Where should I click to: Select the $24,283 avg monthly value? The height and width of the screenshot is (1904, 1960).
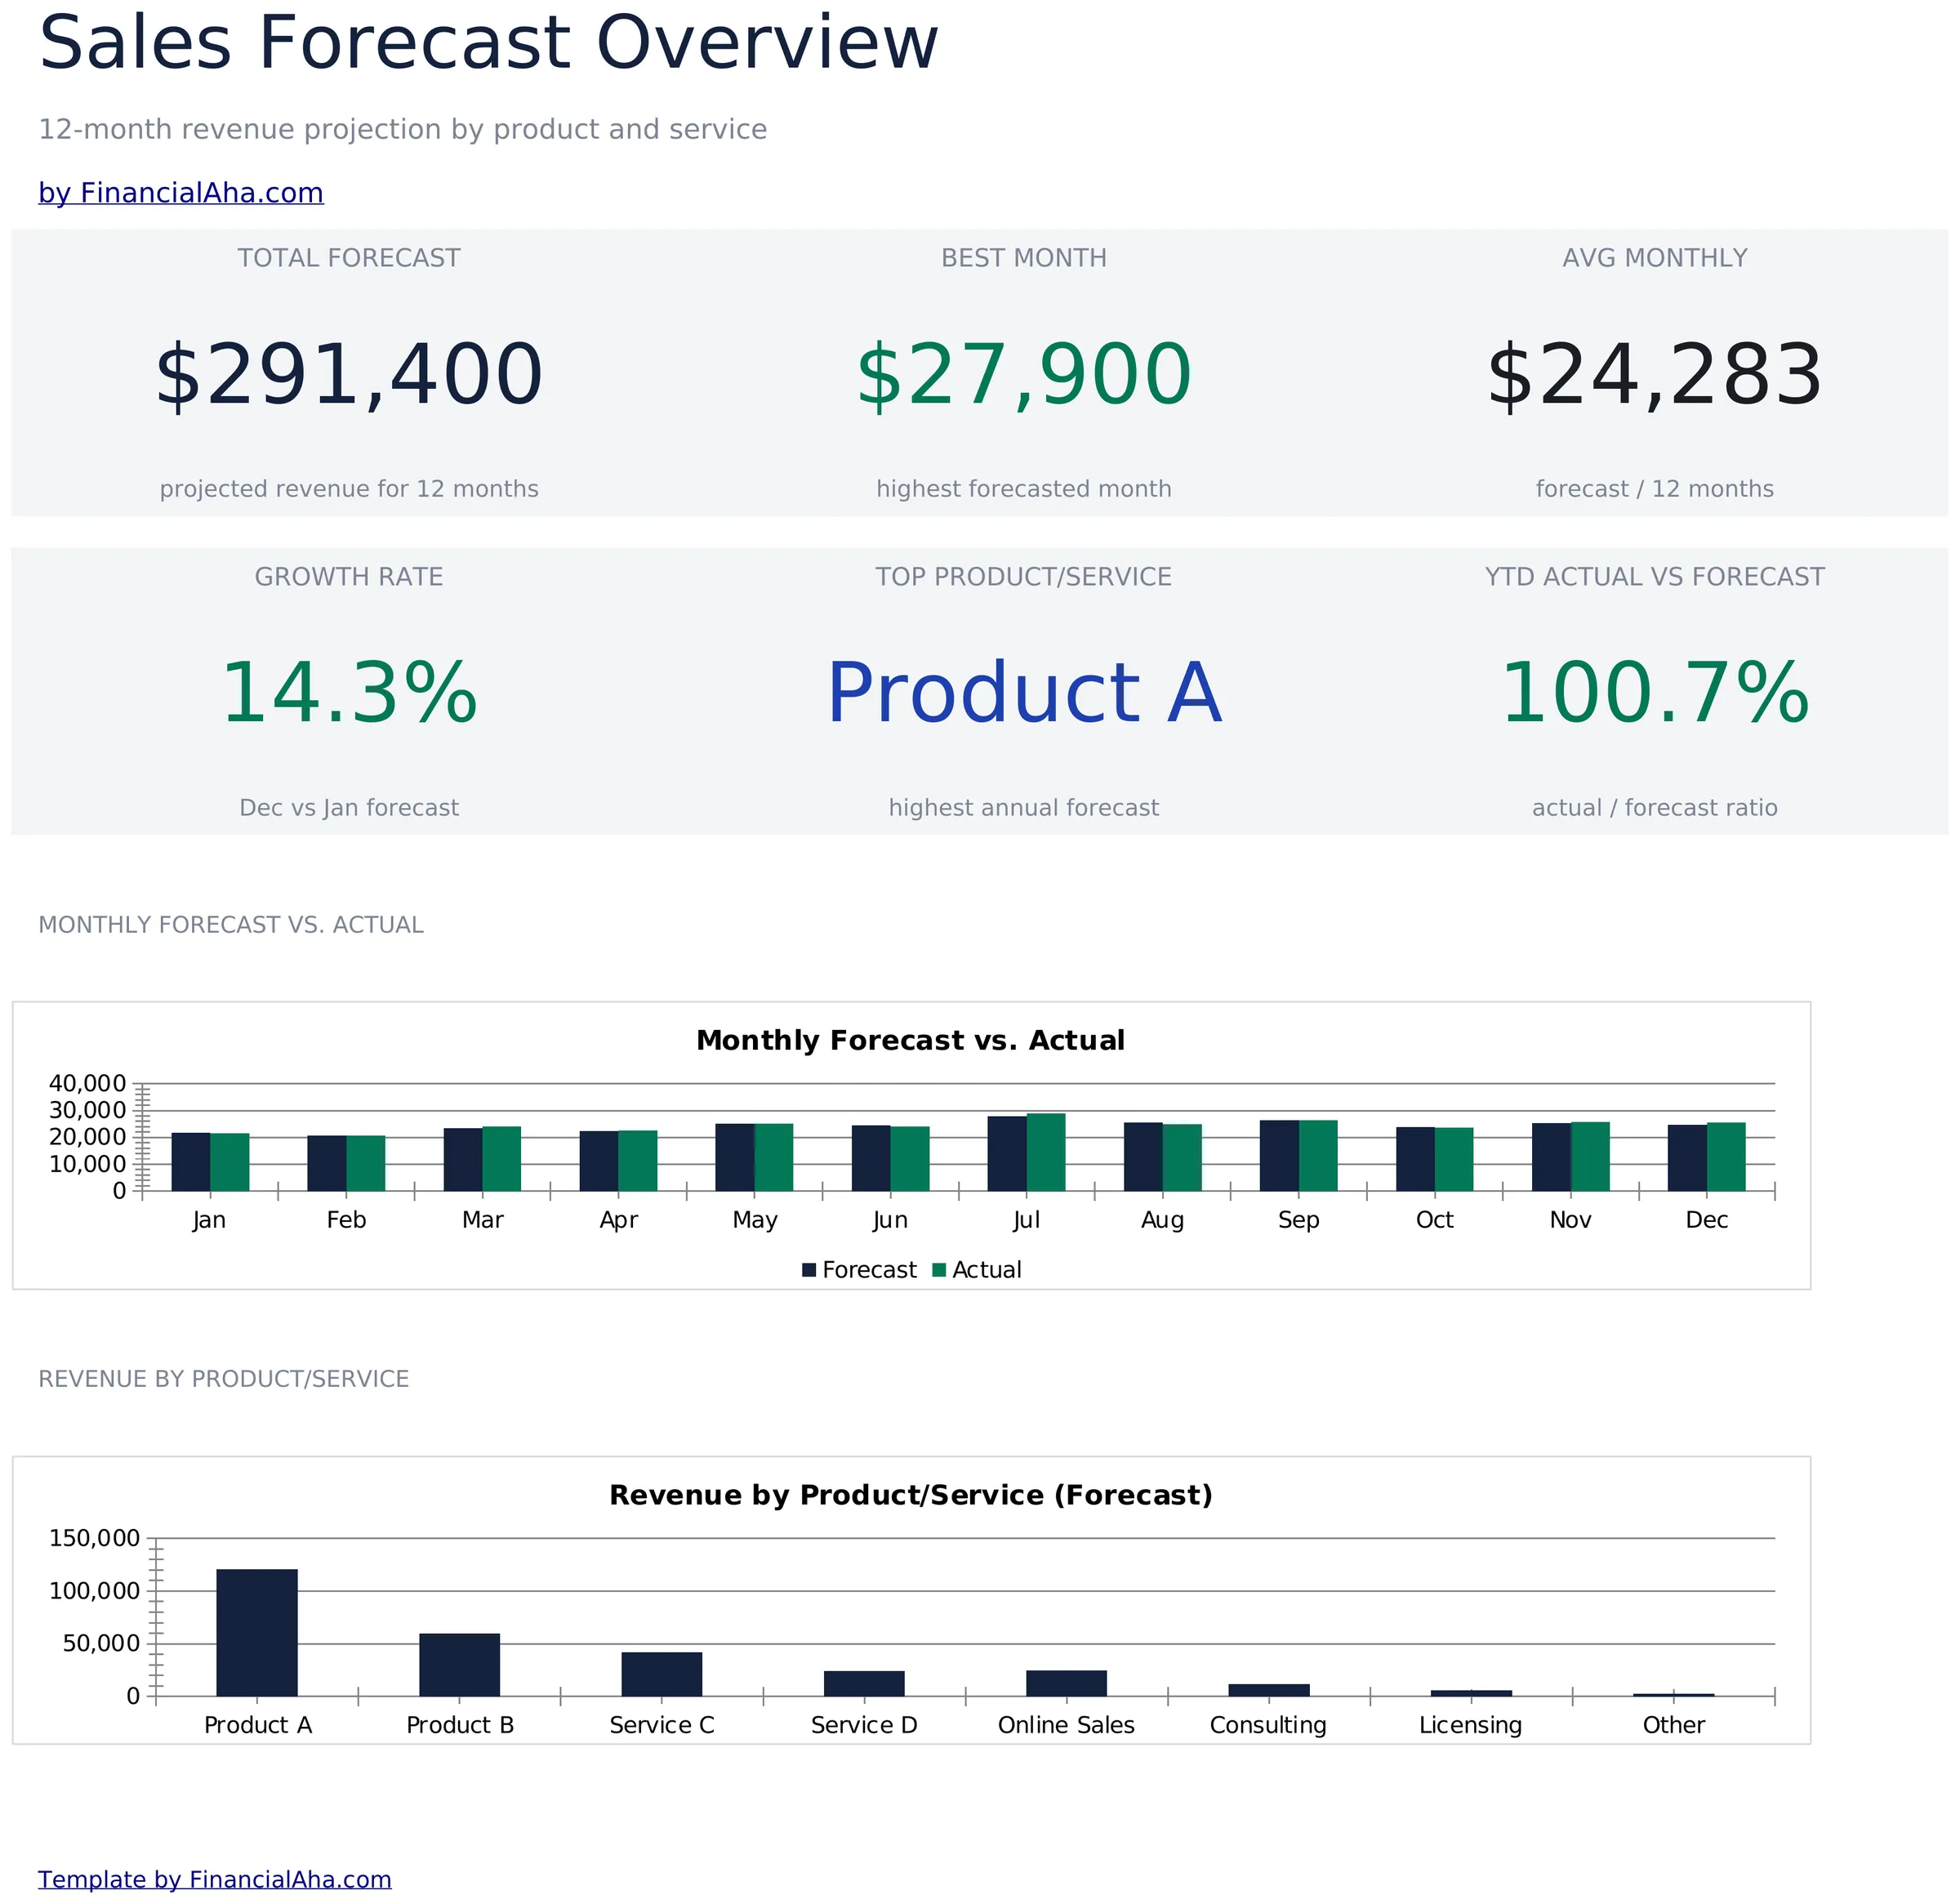tap(1655, 375)
